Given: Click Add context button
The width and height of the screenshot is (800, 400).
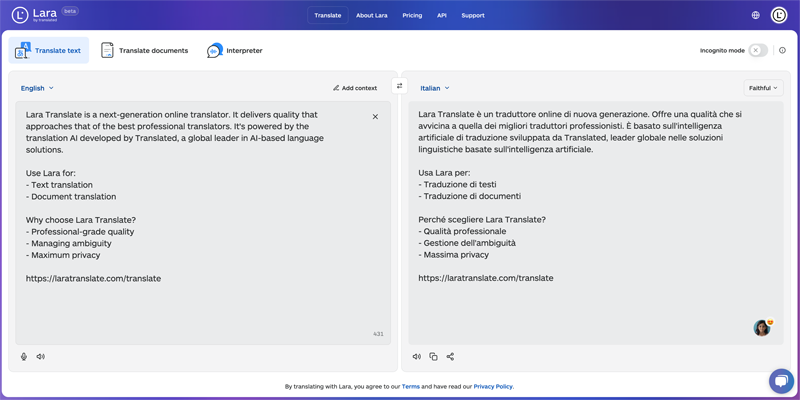Looking at the screenshot, I should tap(355, 88).
